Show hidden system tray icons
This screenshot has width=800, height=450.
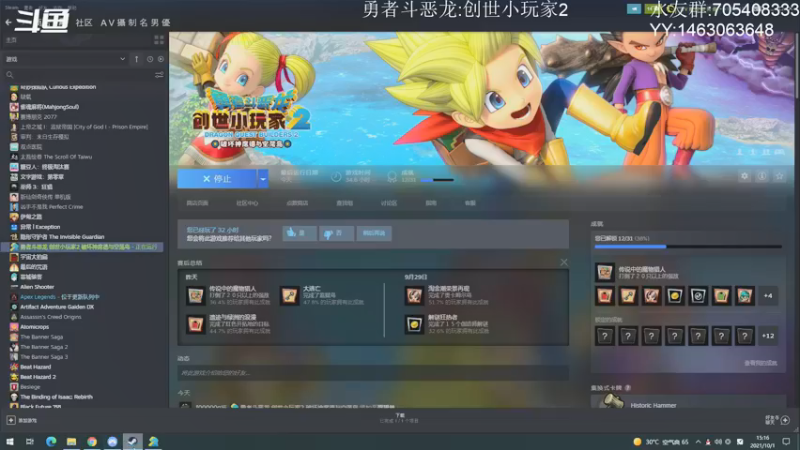point(698,442)
